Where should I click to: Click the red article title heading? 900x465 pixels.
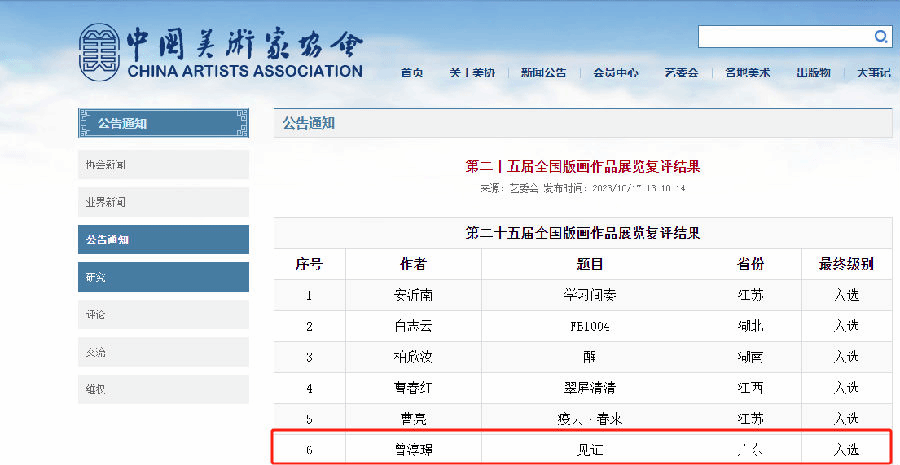(583, 166)
